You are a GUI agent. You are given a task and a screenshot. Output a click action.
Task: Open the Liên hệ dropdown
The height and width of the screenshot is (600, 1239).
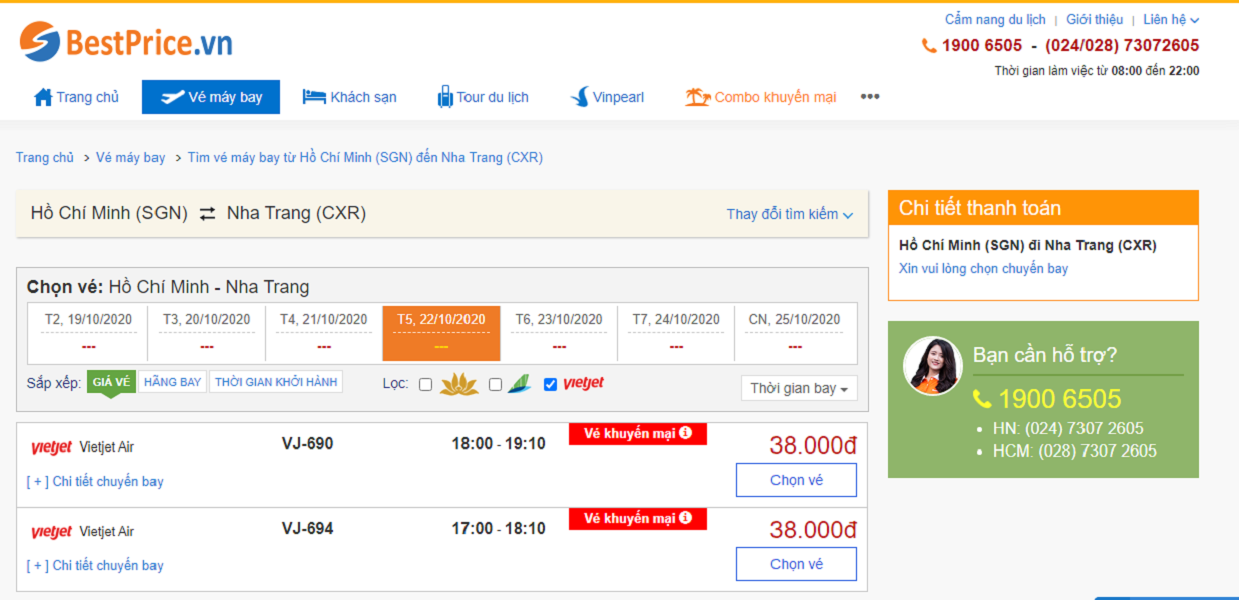coord(1171,19)
